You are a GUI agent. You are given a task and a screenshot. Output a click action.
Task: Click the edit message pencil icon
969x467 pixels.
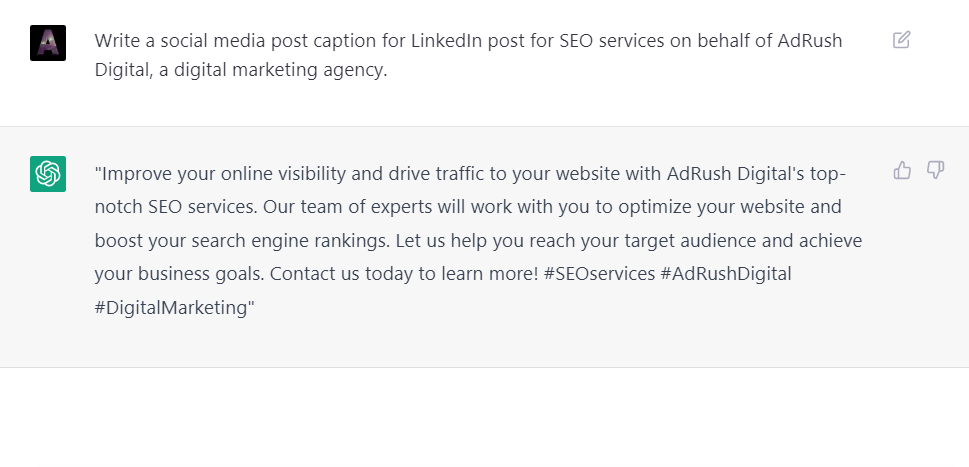pos(901,40)
